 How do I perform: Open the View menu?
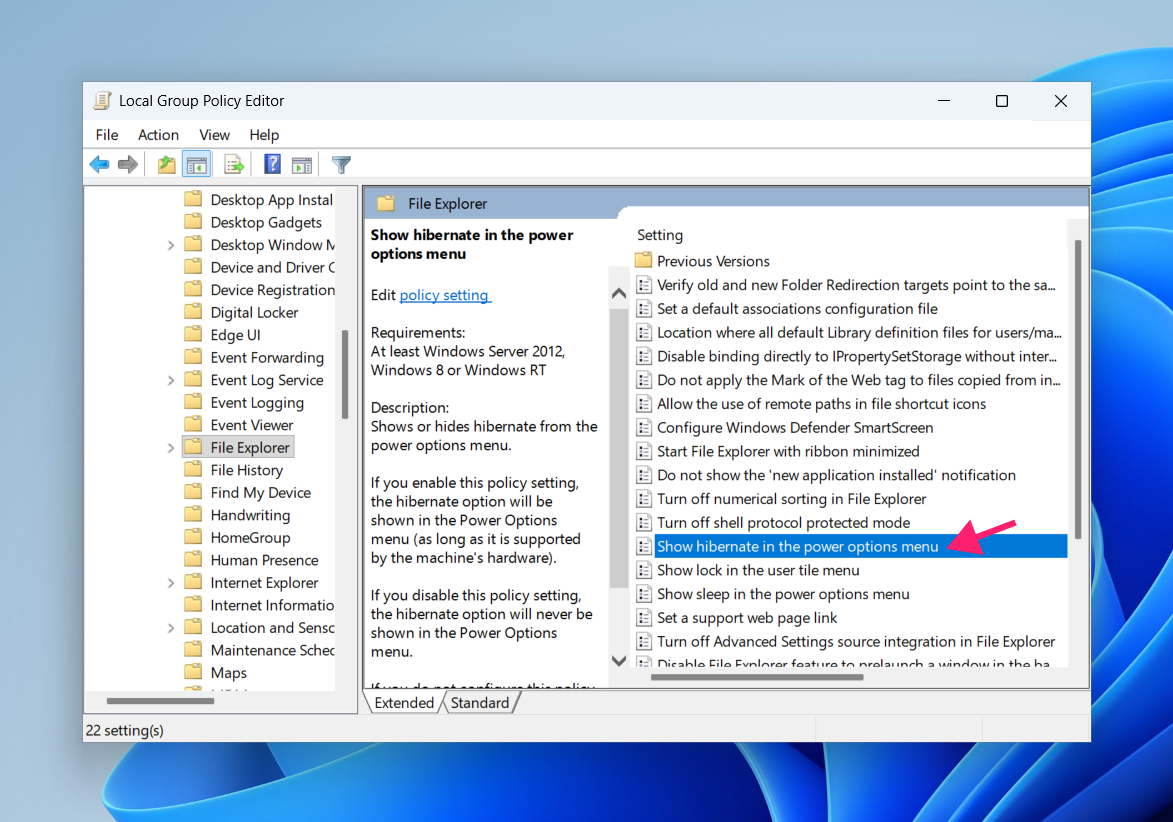(215, 135)
